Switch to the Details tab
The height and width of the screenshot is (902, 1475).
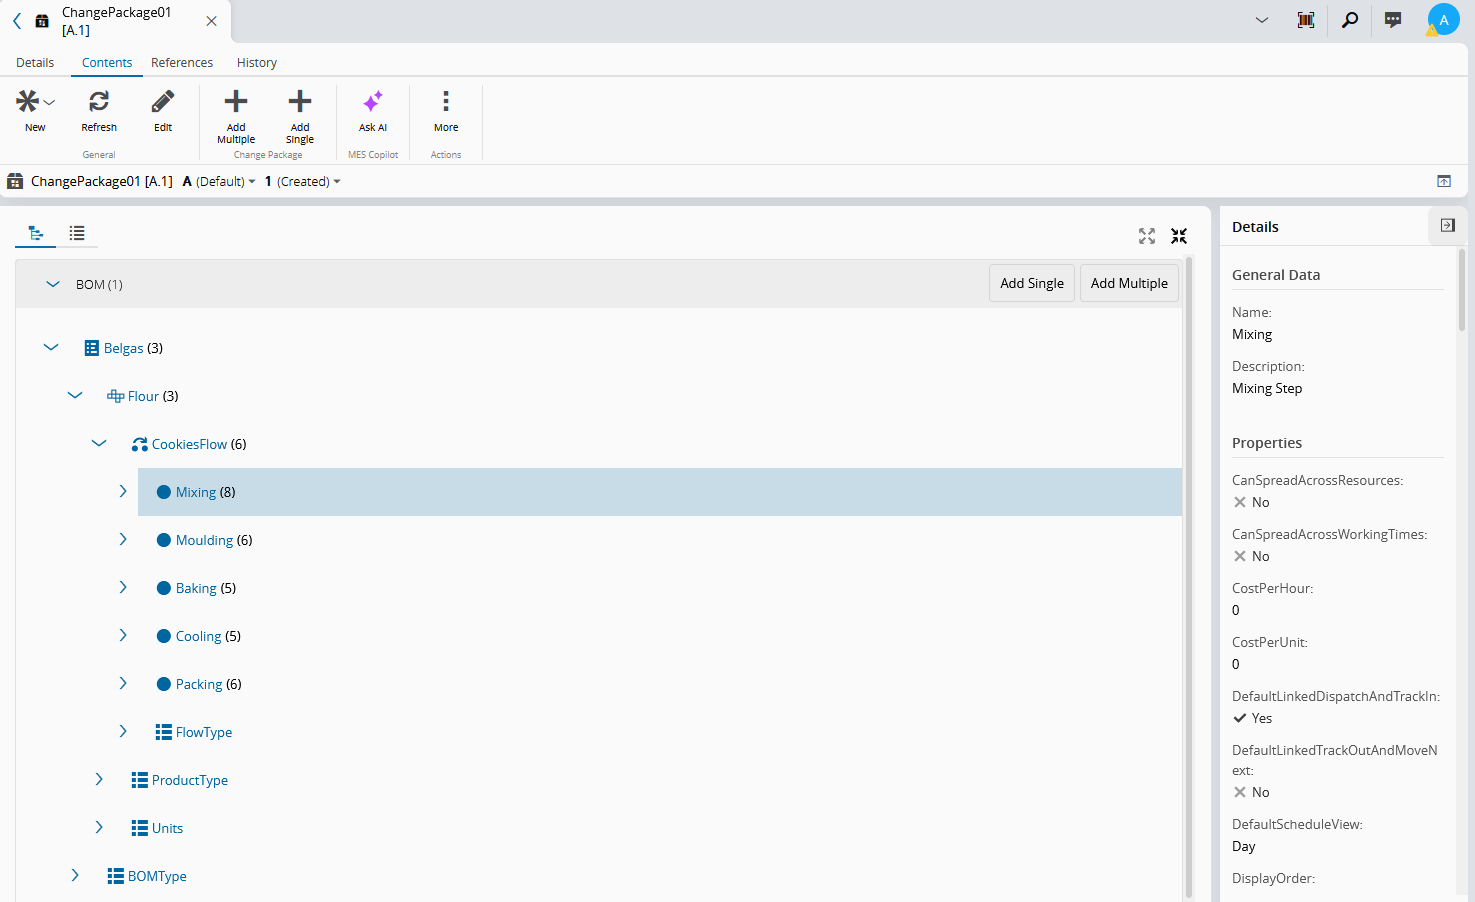(35, 62)
